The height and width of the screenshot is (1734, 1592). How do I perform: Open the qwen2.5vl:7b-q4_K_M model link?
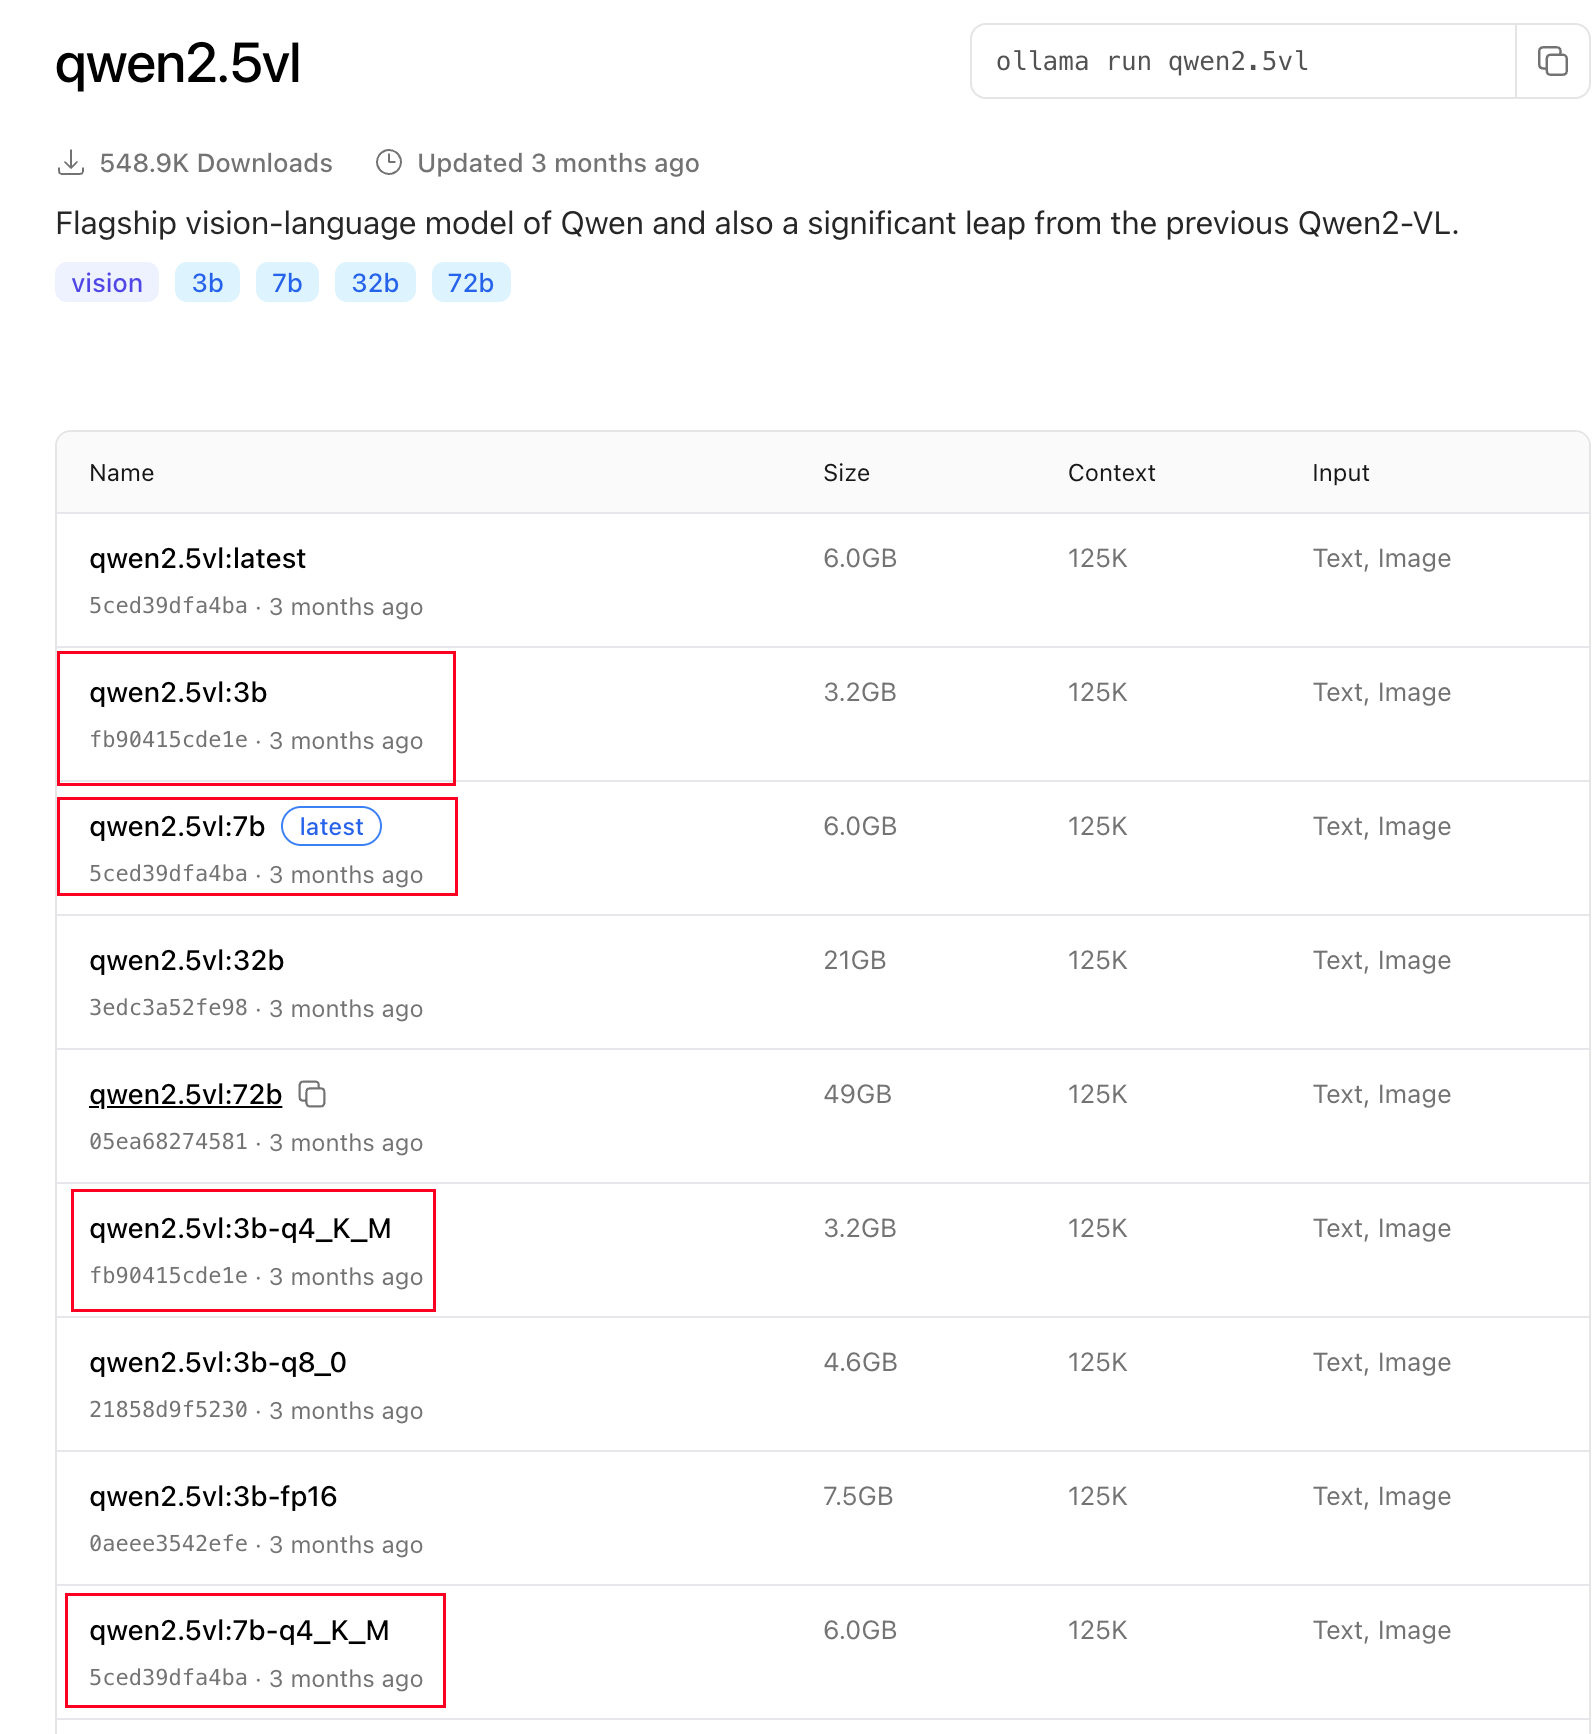point(239,1630)
